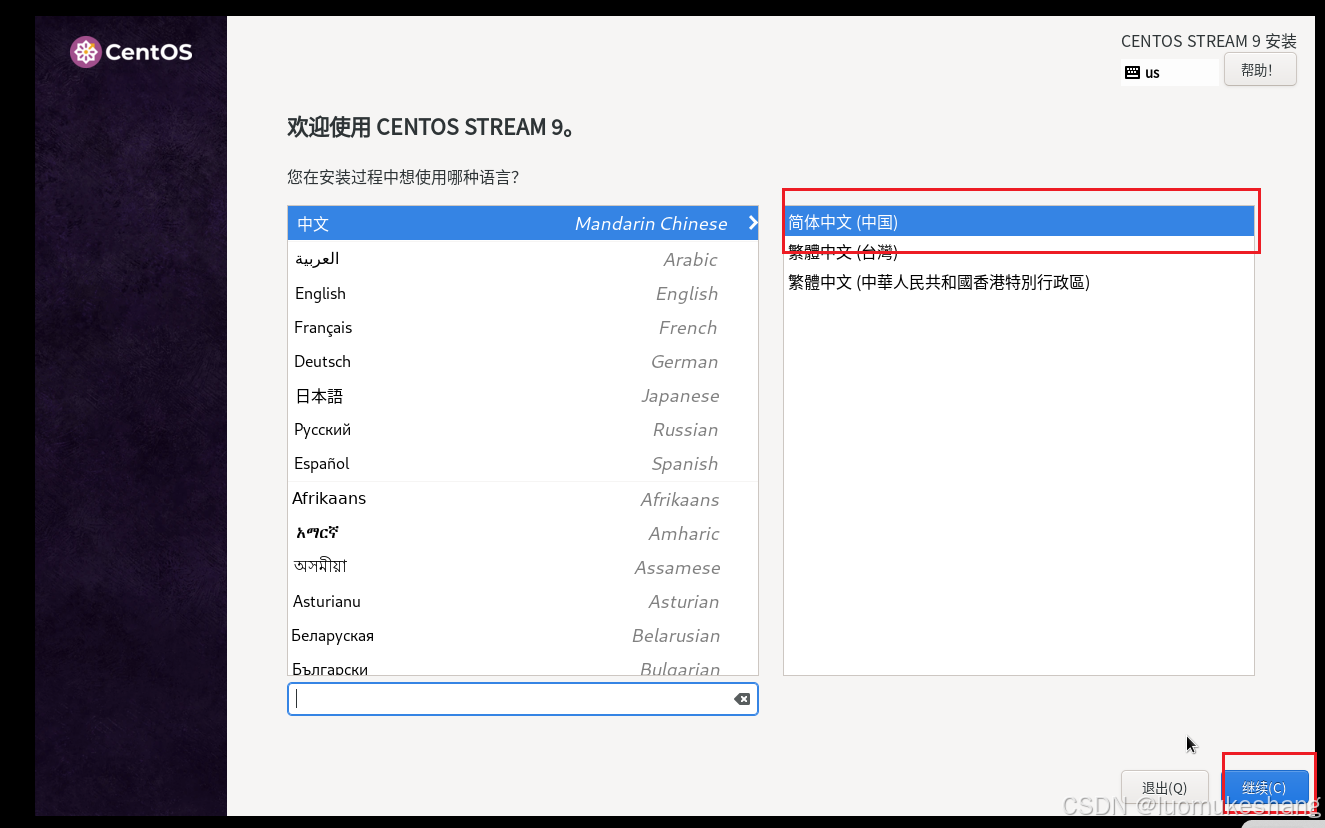Choose 繁體中文 (台灣) locale
Viewport: 1325px width, 828px height.
coord(1018,252)
